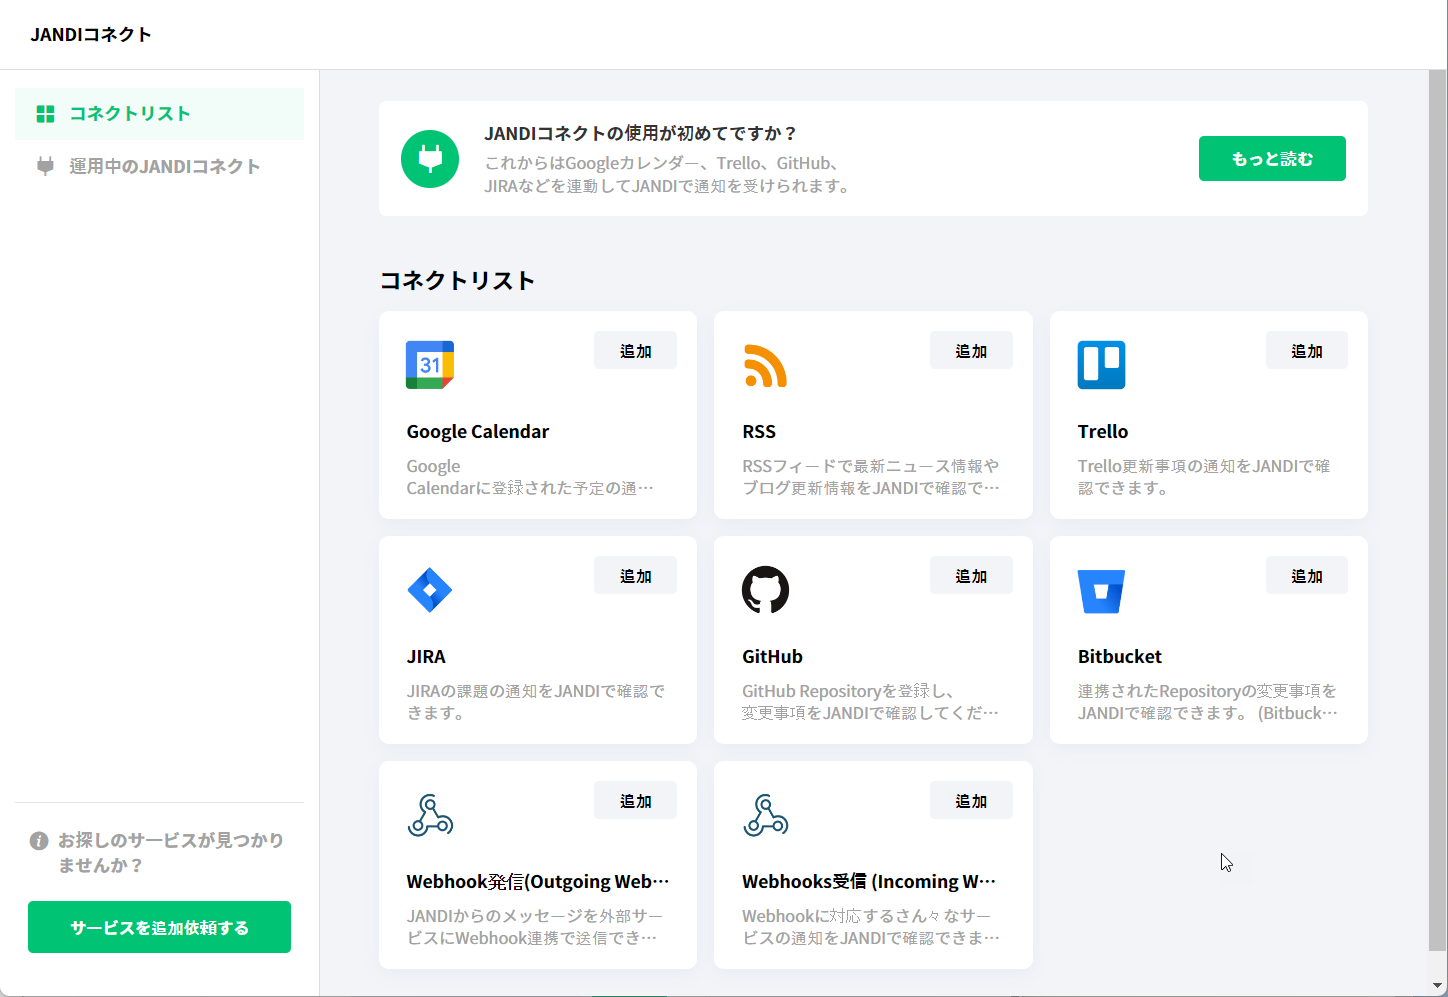The image size is (1448, 997).
Task: Click JANDIコネクトの使用が初めてですか？ heading
Action: 641,134
